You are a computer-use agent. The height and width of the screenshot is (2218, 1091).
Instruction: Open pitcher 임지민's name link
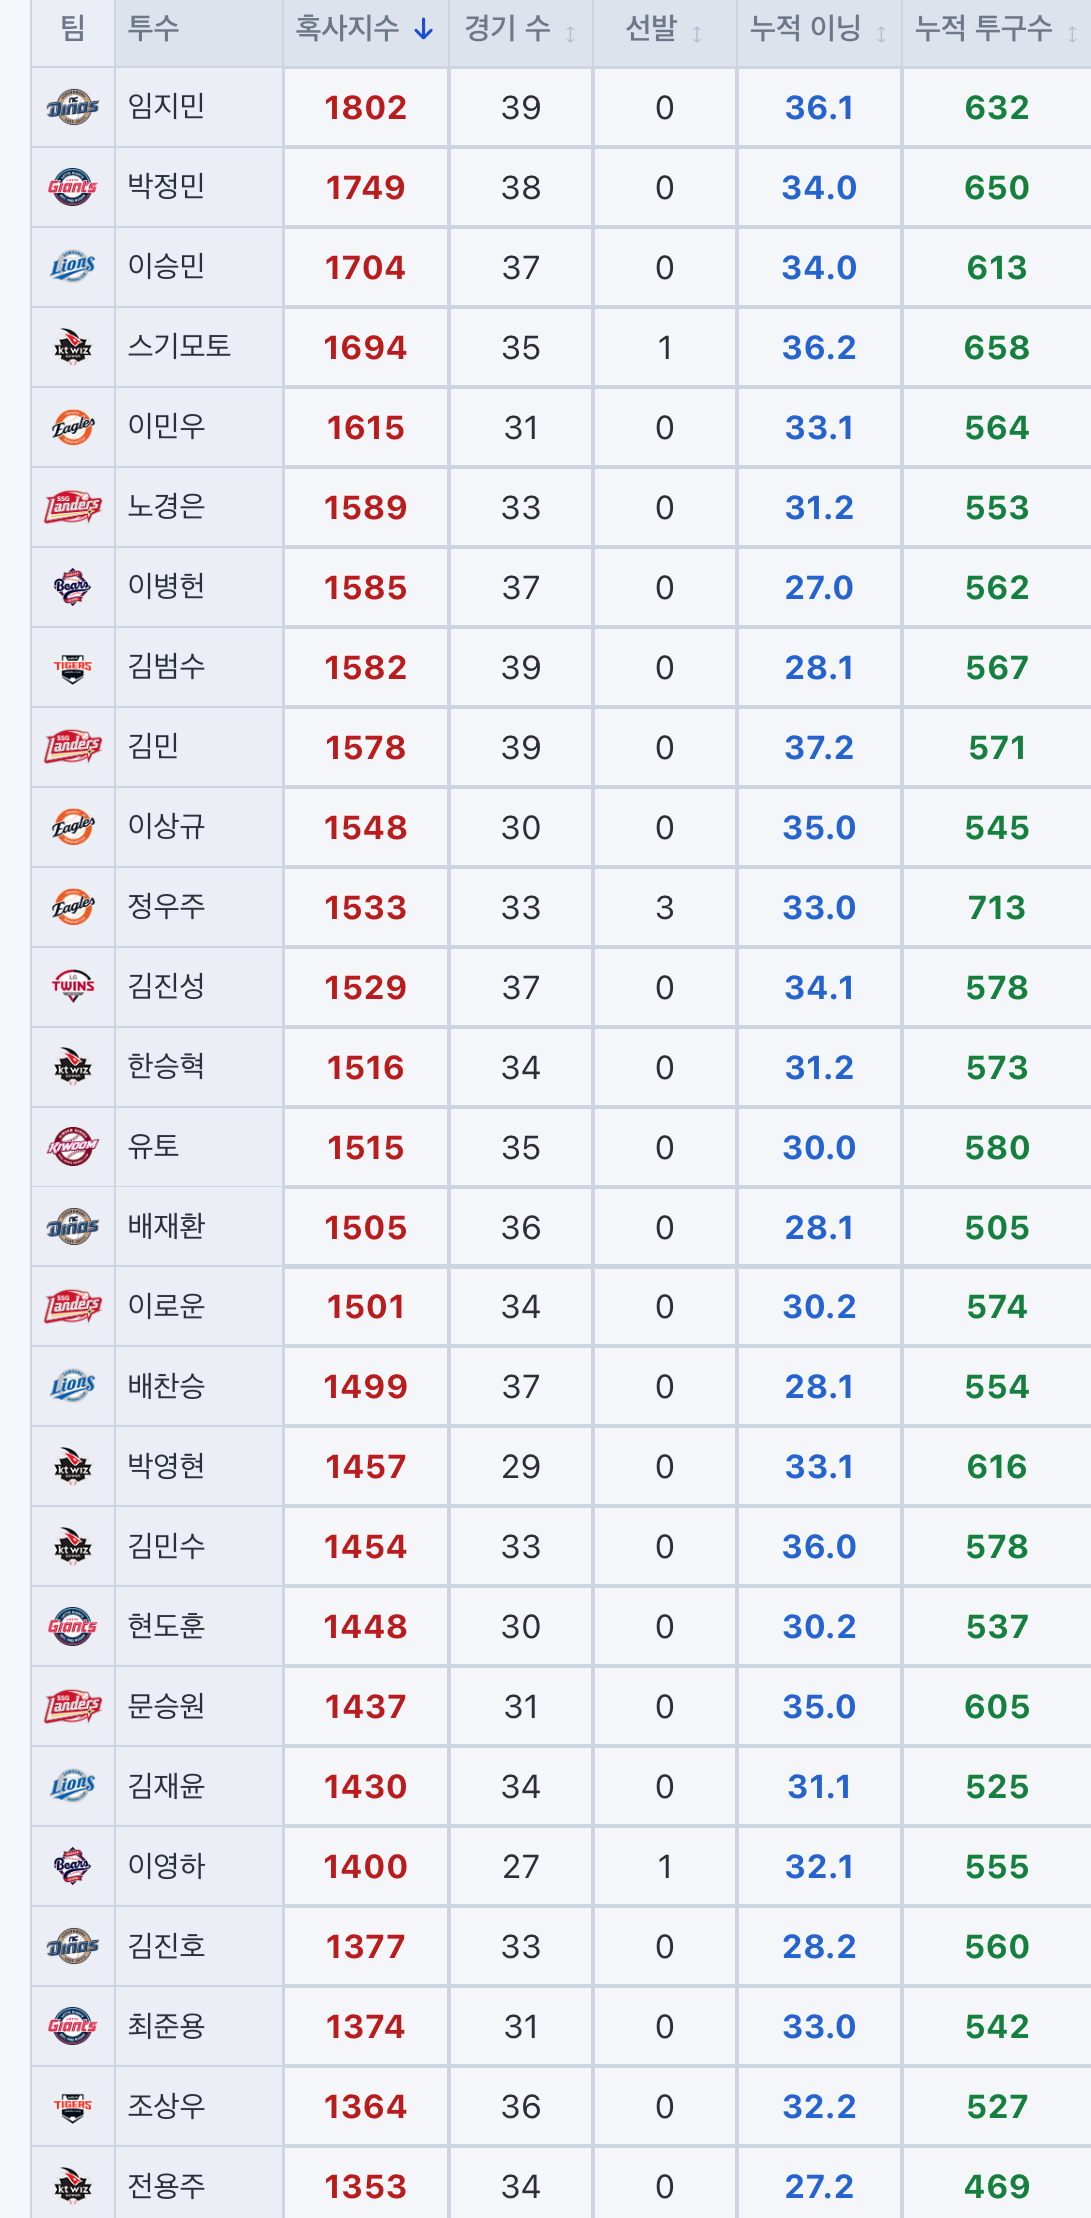coord(166,105)
